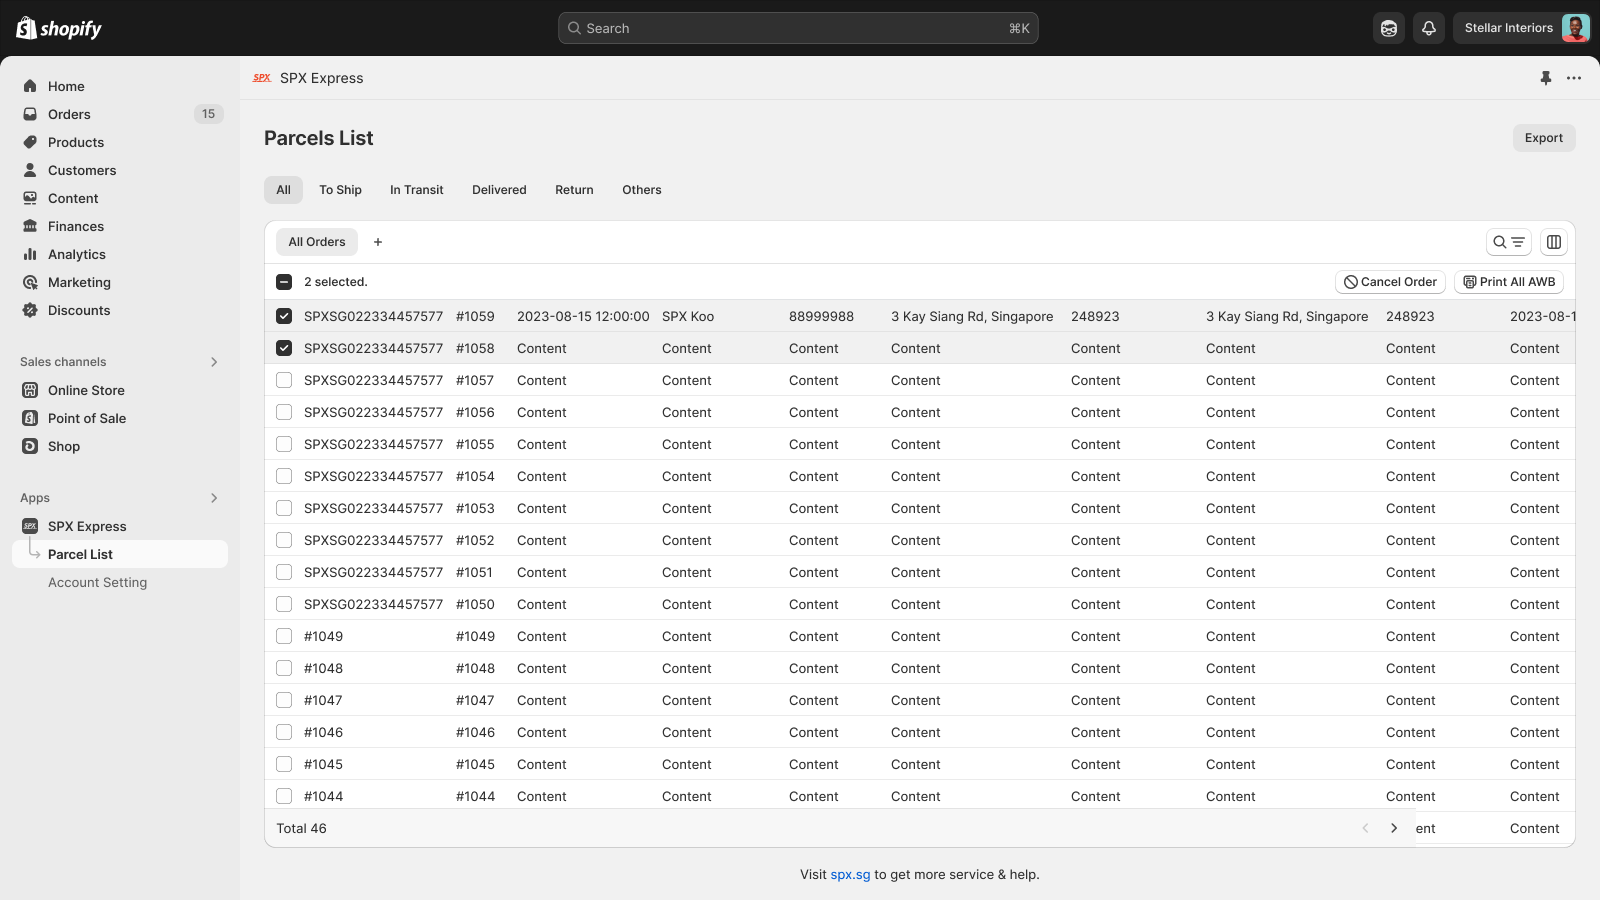Open Analytics from the sidebar icon
This screenshot has height=900, width=1600.
click(30, 254)
